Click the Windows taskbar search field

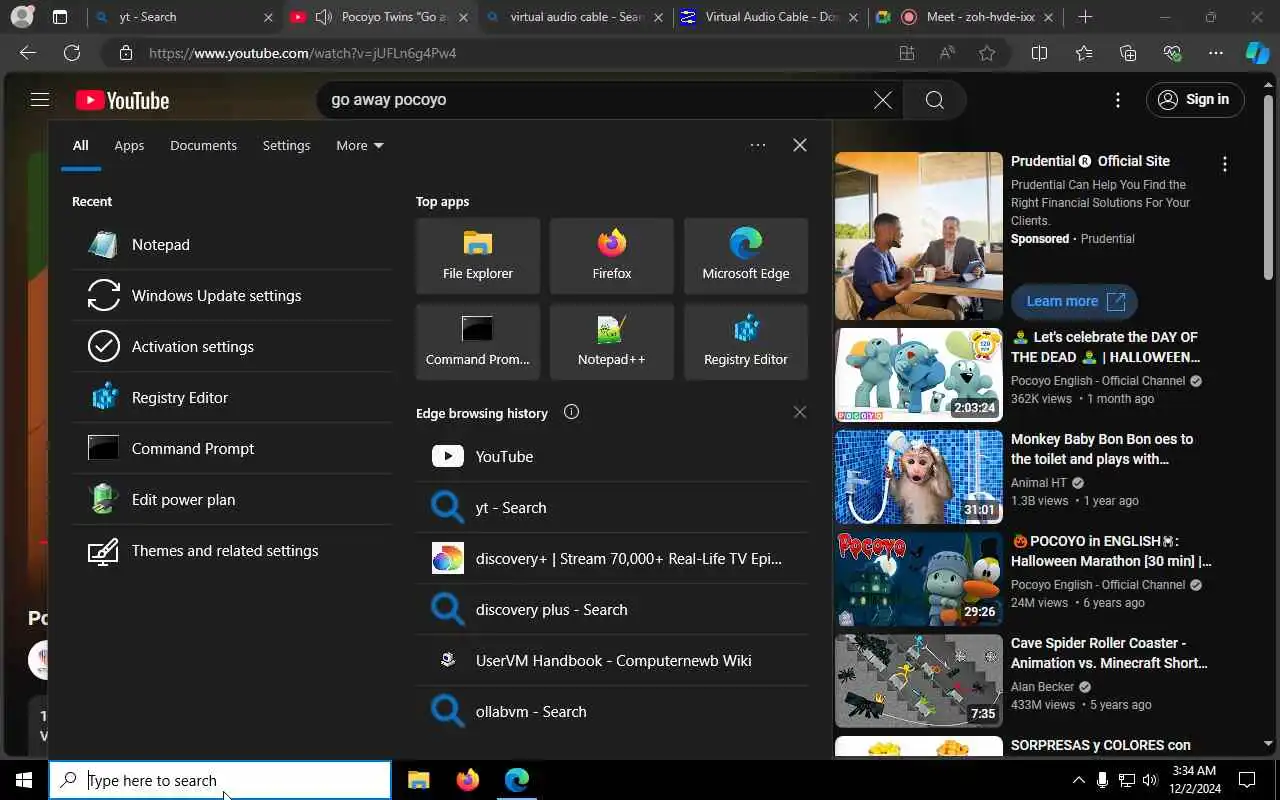pos(220,780)
